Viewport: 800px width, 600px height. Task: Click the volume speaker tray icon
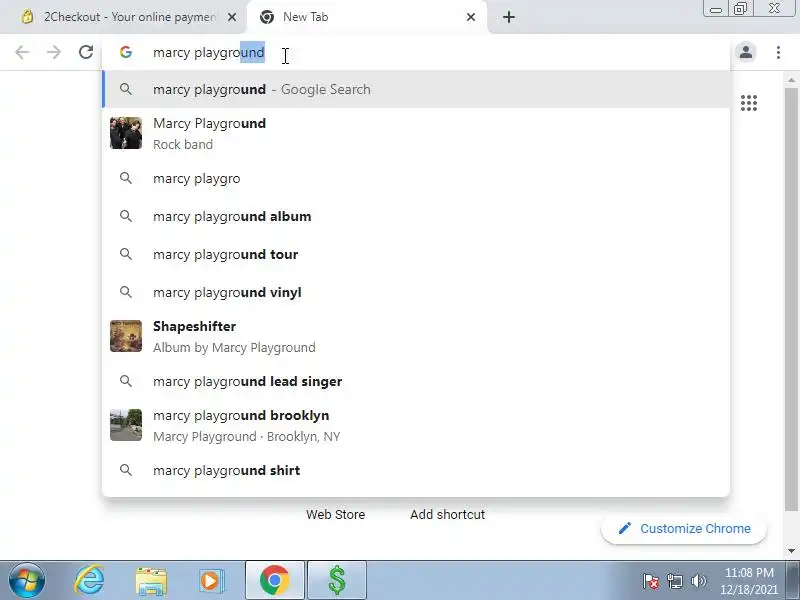[698, 581]
